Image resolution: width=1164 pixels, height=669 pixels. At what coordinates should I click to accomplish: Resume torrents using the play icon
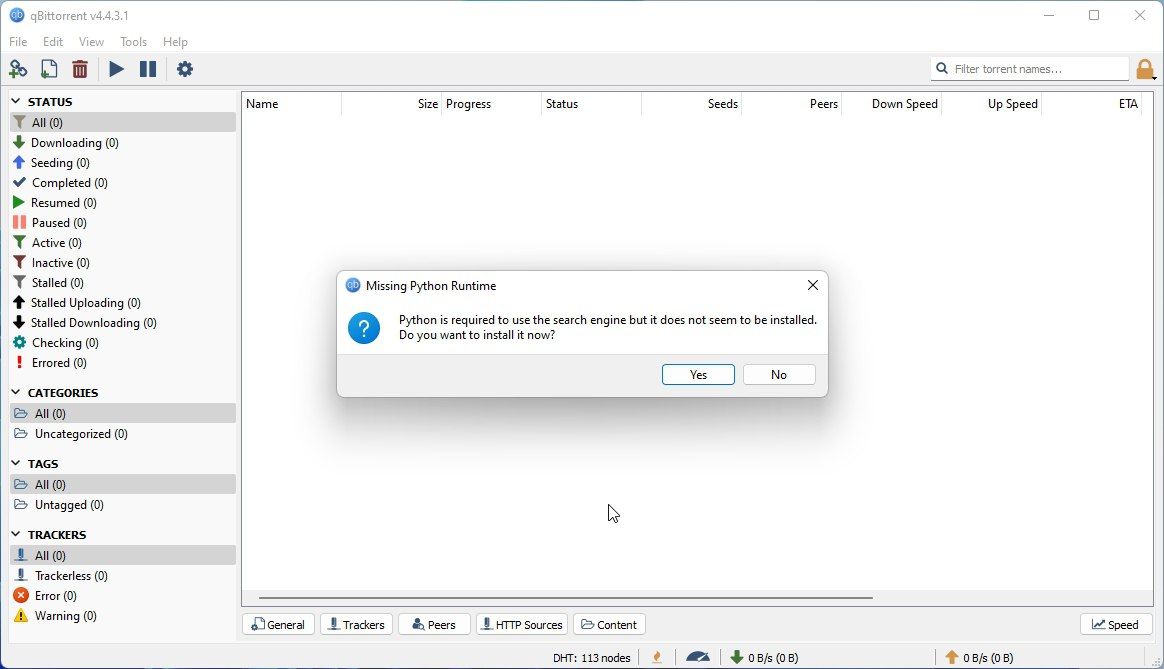(x=116, y=69)
